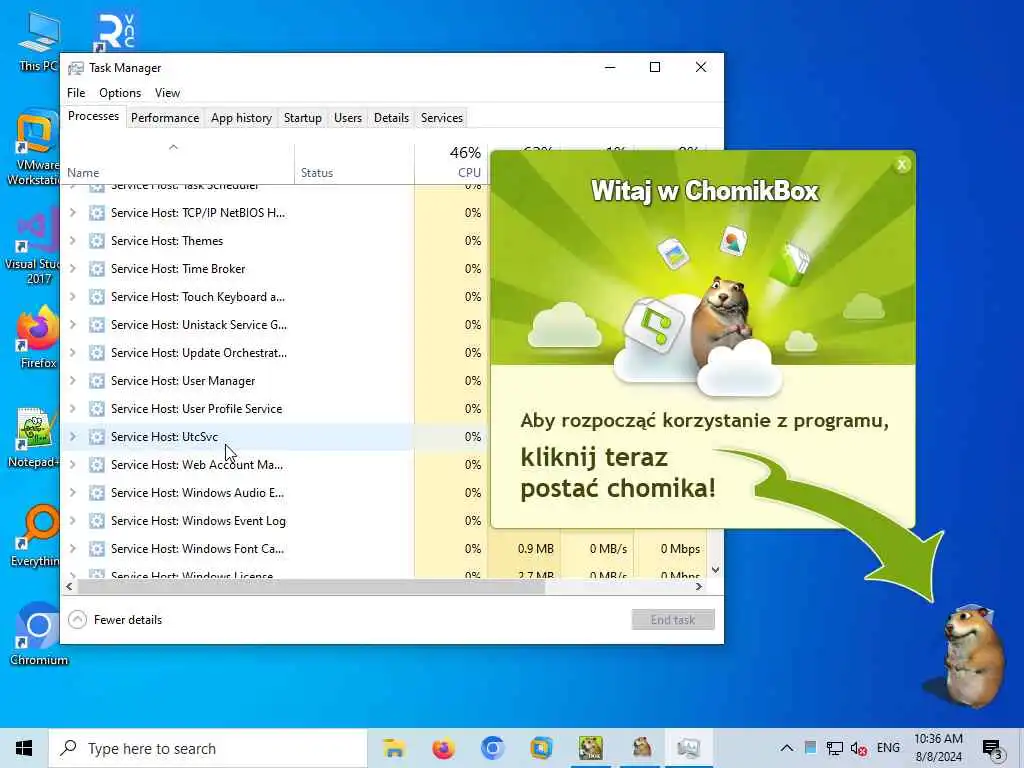Switch to the Details tab
Viewport: 1024px width, 768px height.
coord(391,118)
